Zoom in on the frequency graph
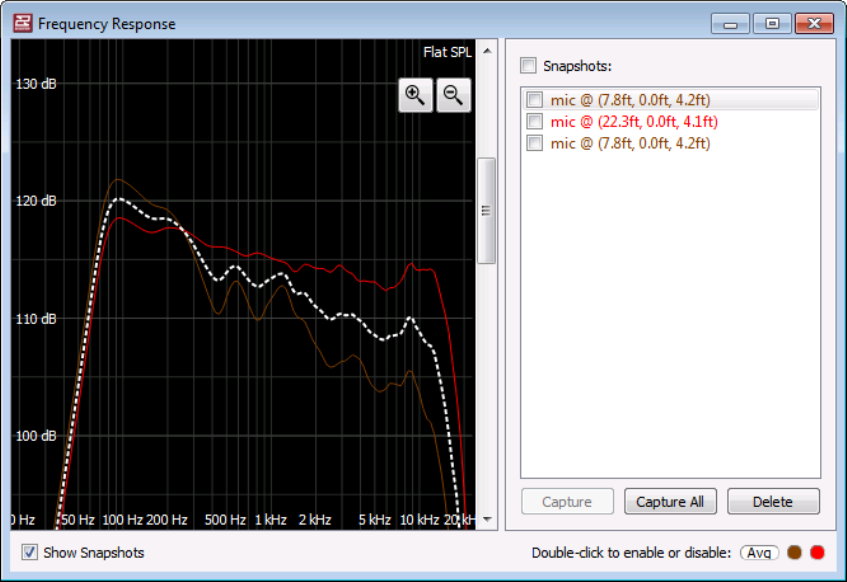 click(415, 95)
